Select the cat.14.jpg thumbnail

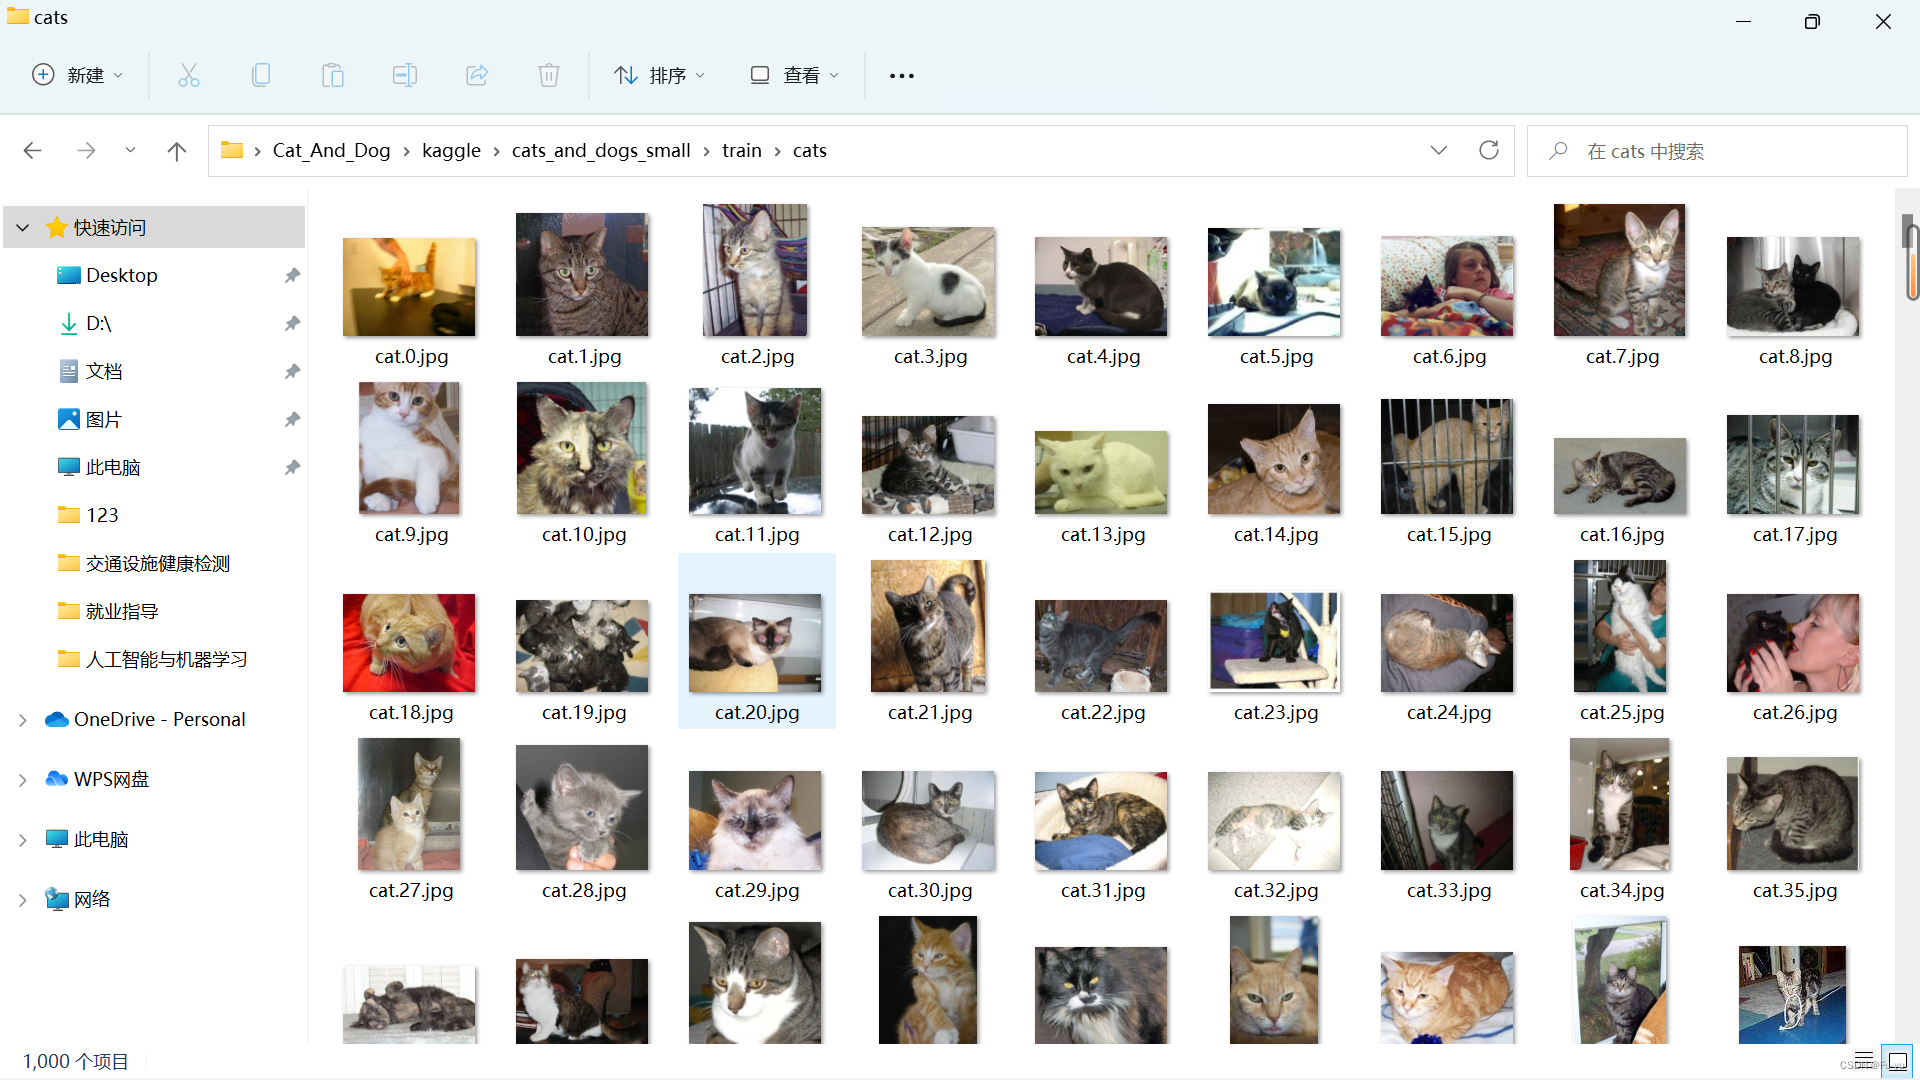coord(1274,460)
